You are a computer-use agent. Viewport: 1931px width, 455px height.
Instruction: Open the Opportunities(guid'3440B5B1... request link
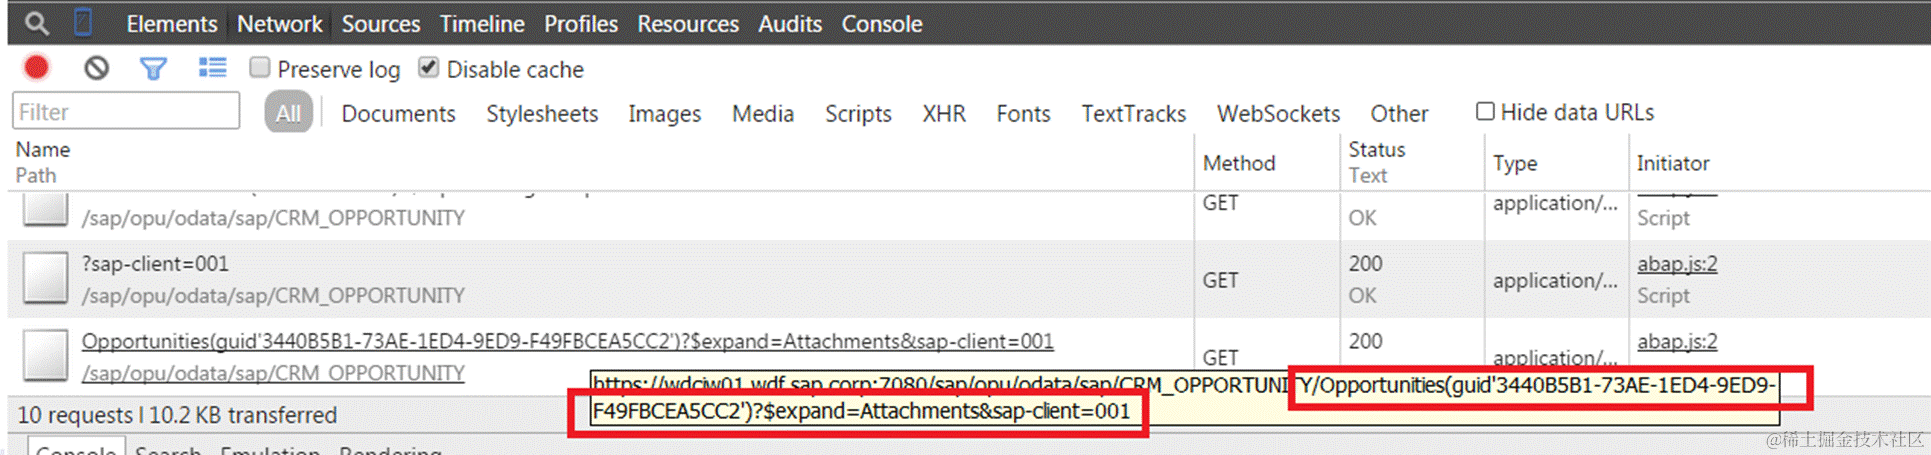[x=567, y=341]
